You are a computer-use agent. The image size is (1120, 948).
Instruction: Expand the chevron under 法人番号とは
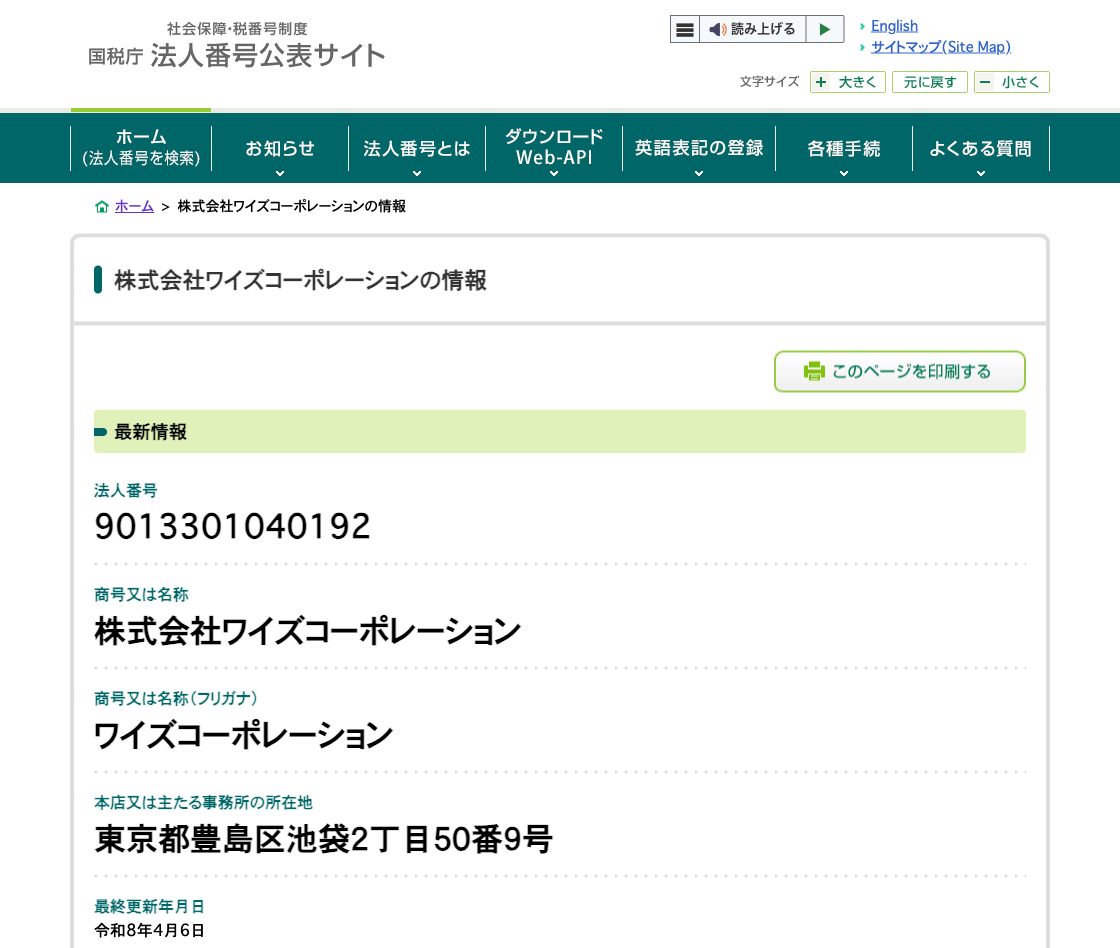click(417, 174)
